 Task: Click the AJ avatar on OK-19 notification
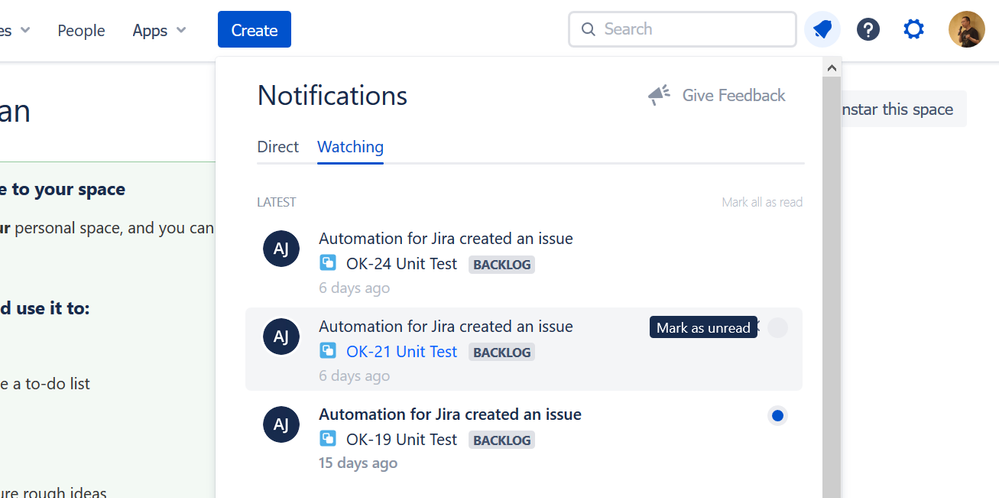pyautogui.click(x=281, y=425)
